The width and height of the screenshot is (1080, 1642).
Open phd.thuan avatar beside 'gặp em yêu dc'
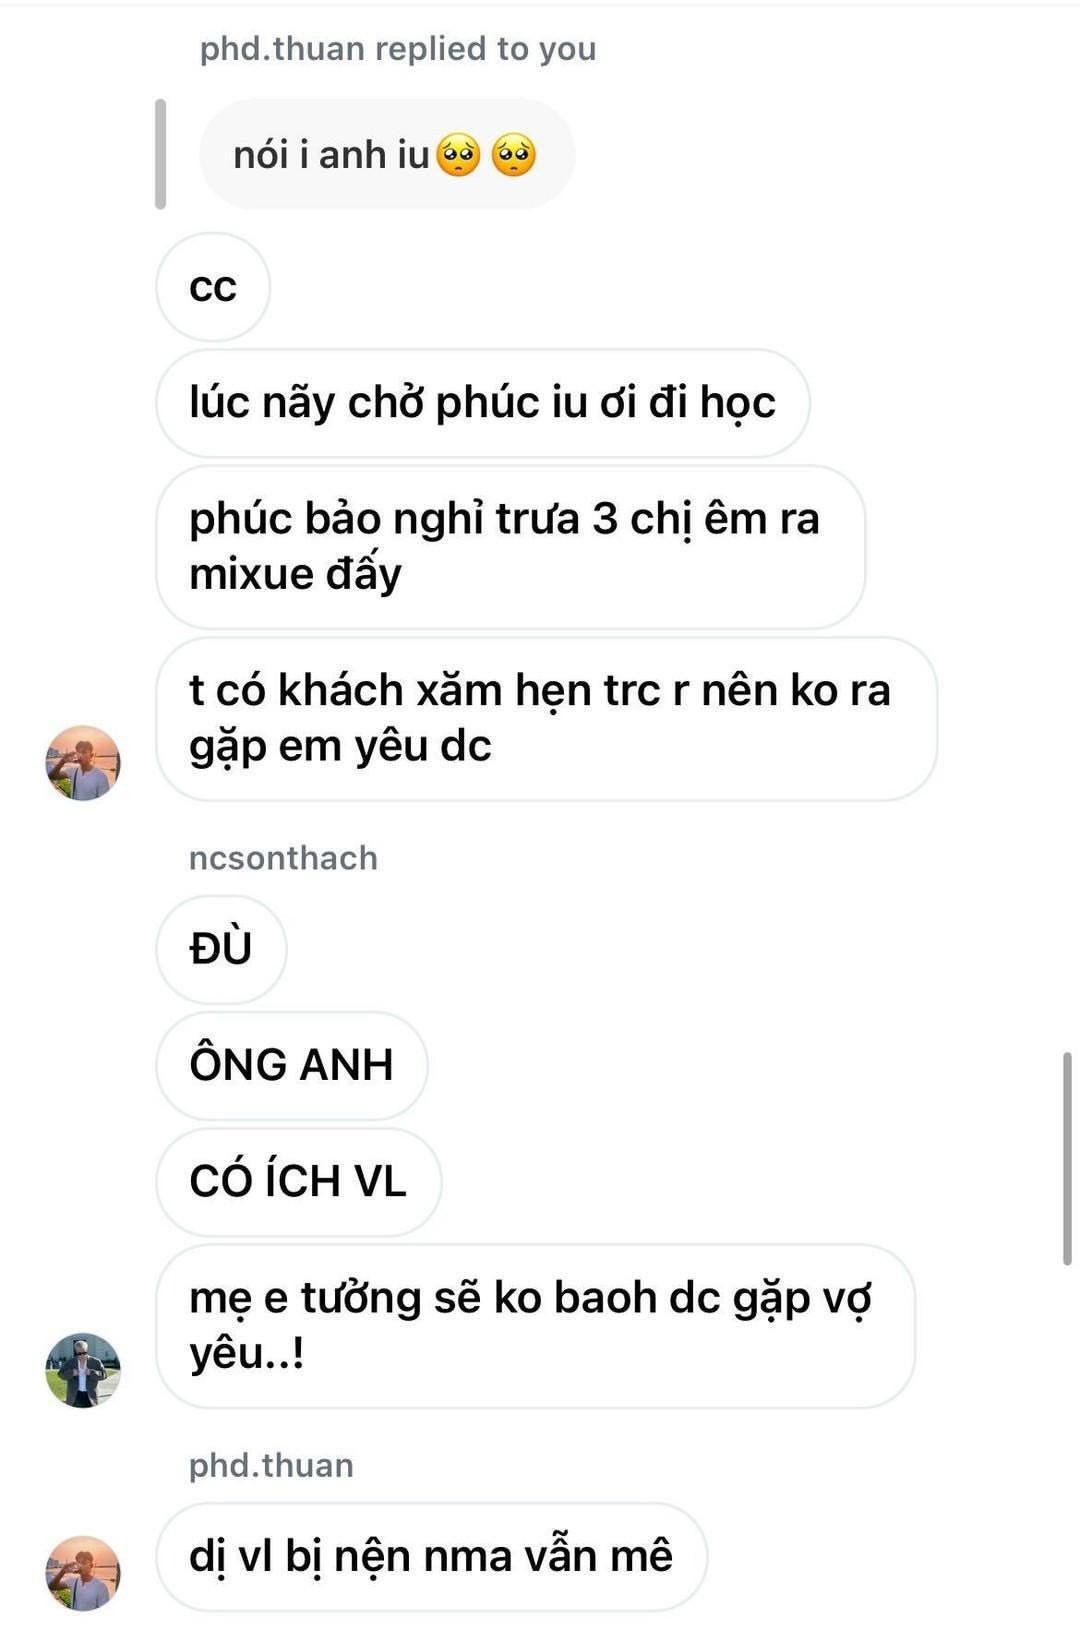click(x=83, y=763)
